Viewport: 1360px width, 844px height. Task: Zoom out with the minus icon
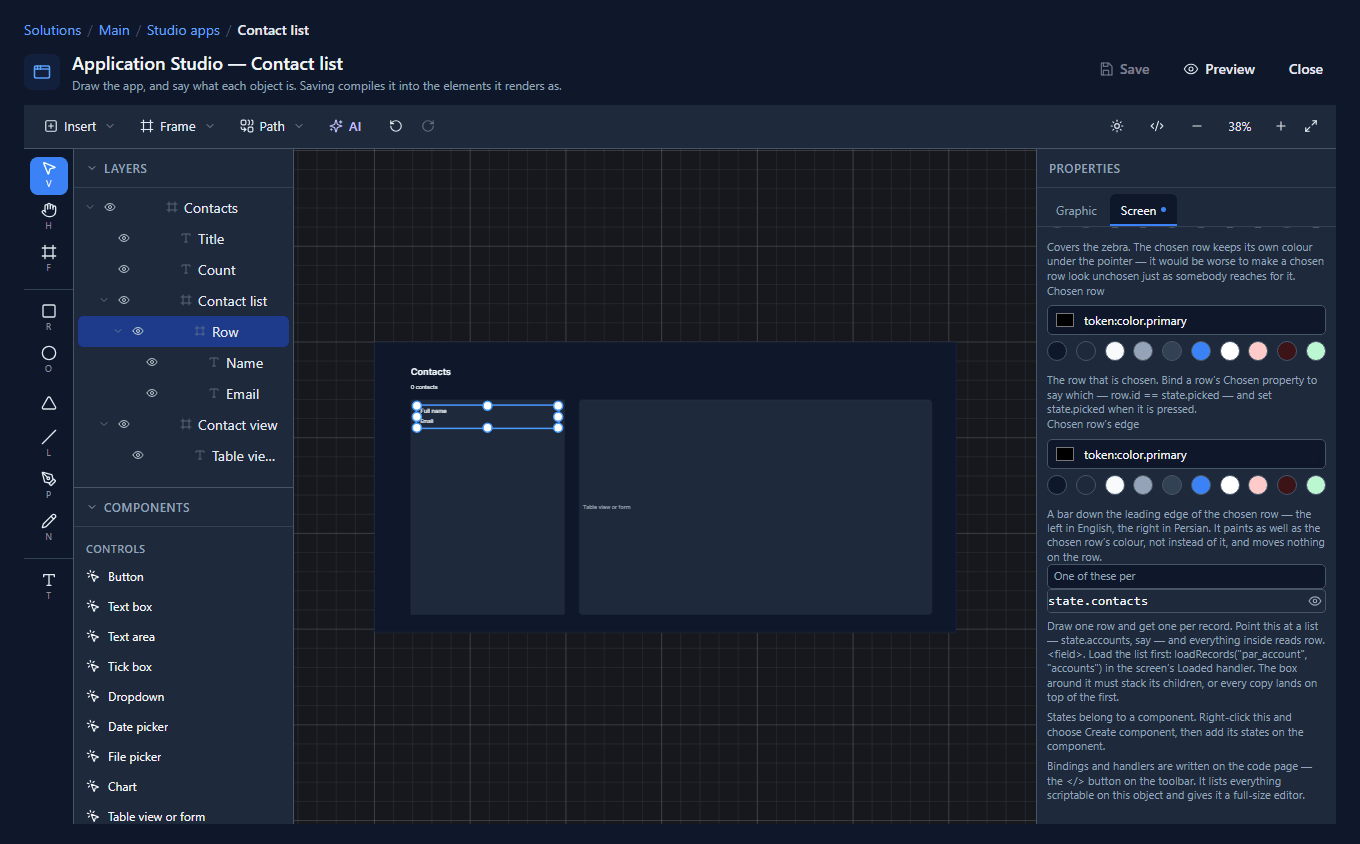click(x=1197, y=126)
